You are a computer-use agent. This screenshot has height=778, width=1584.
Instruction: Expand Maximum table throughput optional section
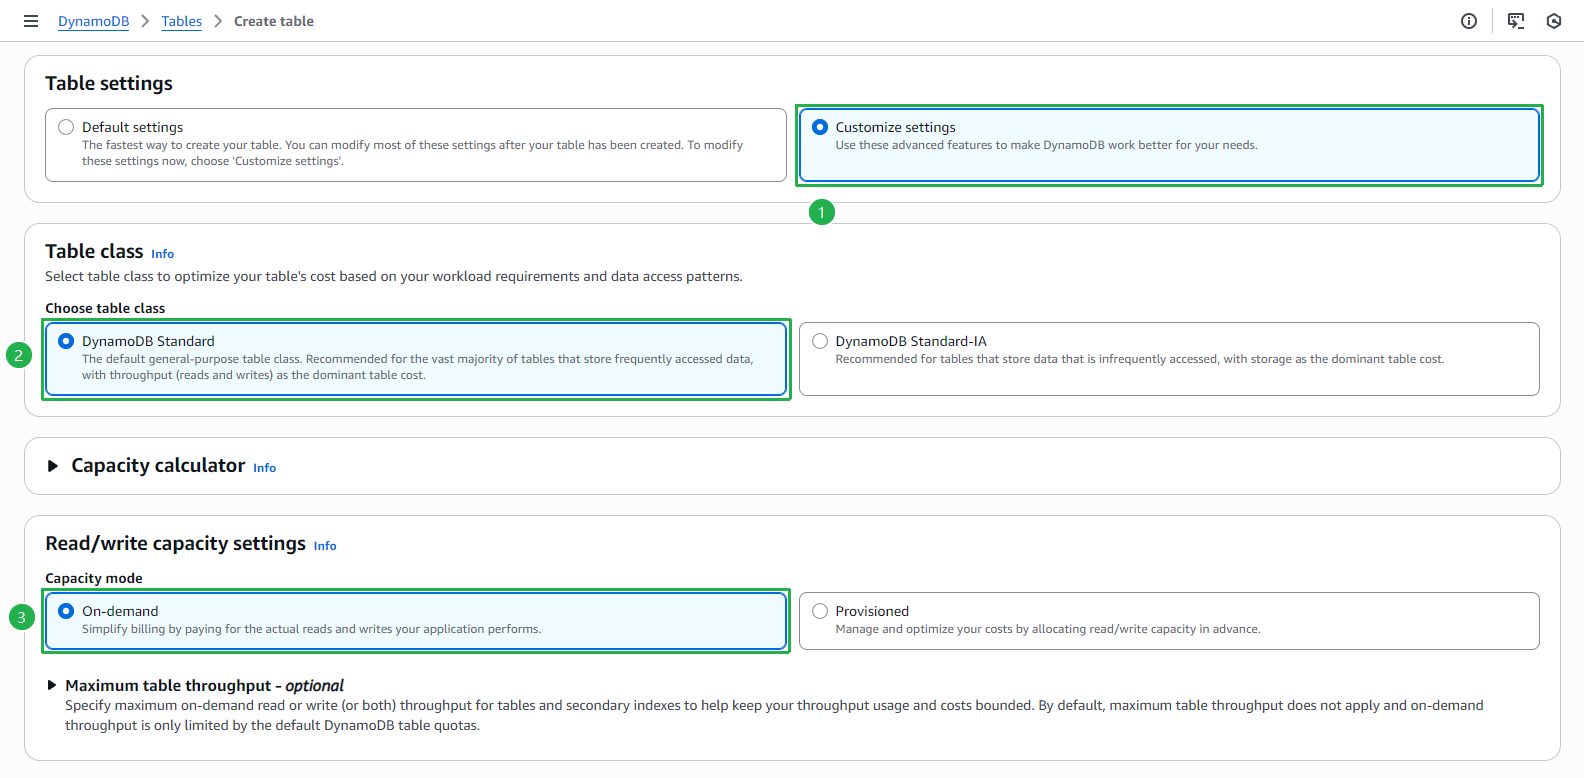coord(52,685)
